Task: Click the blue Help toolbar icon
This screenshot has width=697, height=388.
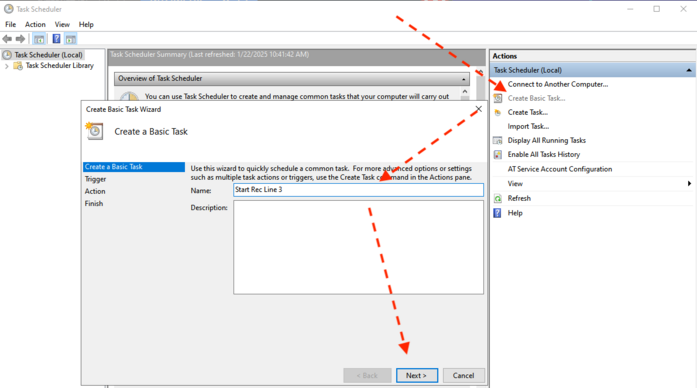Action: (x=56, y=39)
